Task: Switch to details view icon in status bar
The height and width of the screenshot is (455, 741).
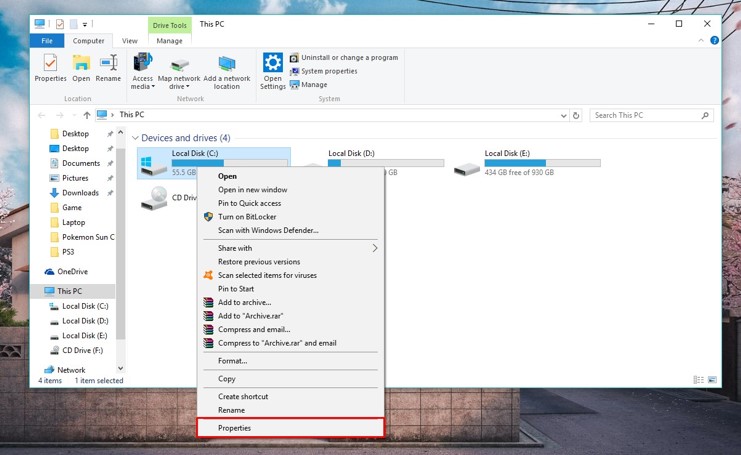Action: [x=698, y=380]
